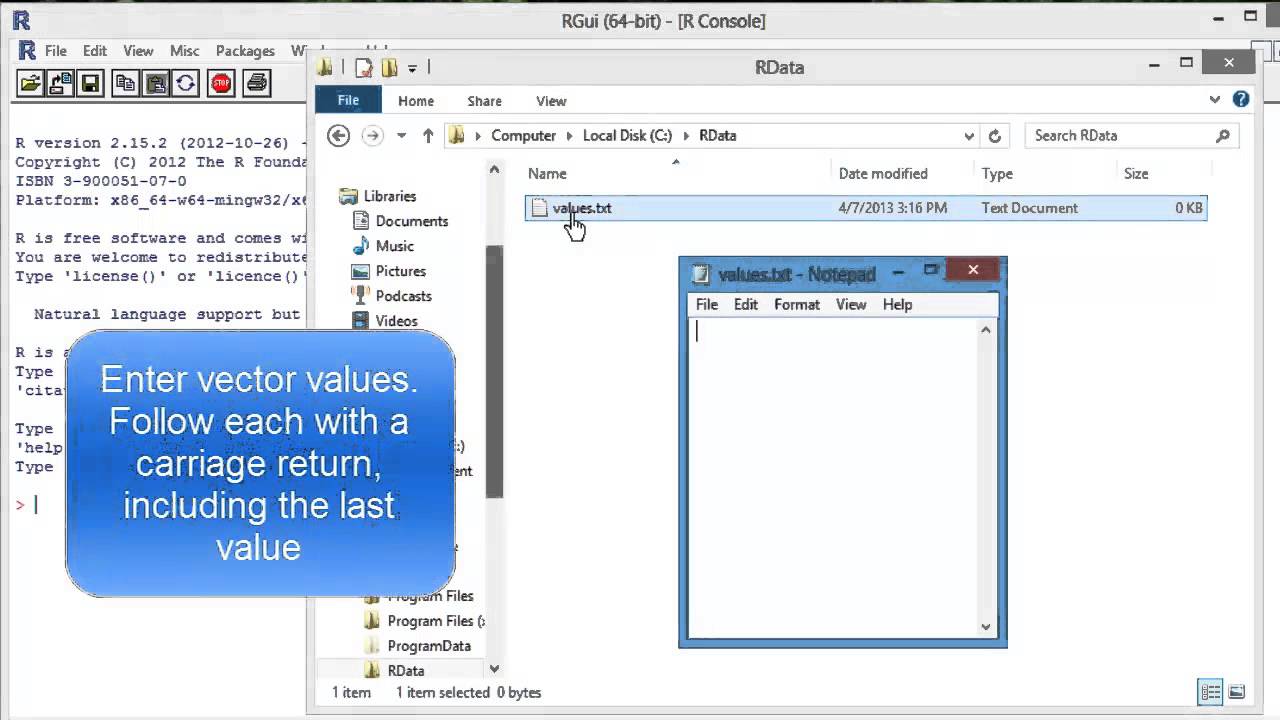Image resolution: width=1280 pixels, height=720 pixels.
Task: Click Explorer Forward navigation arrow
Action: 372,135
